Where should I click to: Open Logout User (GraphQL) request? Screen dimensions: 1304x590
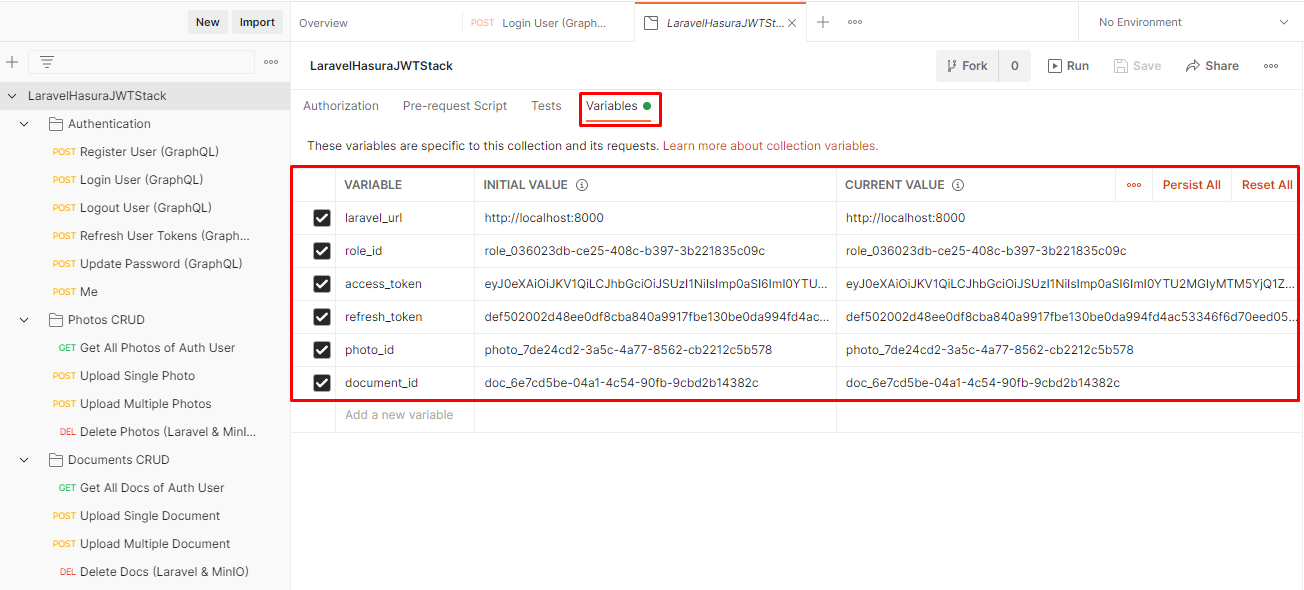145,208
